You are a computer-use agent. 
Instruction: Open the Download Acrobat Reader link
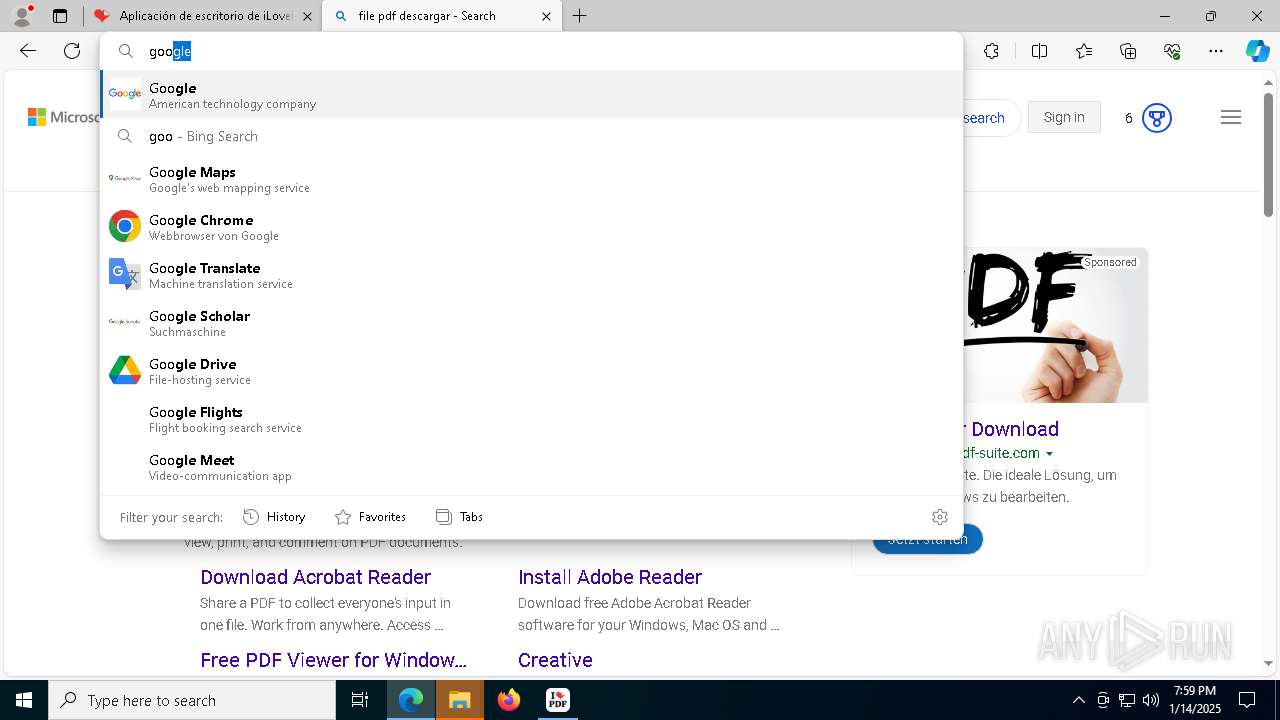315,577
